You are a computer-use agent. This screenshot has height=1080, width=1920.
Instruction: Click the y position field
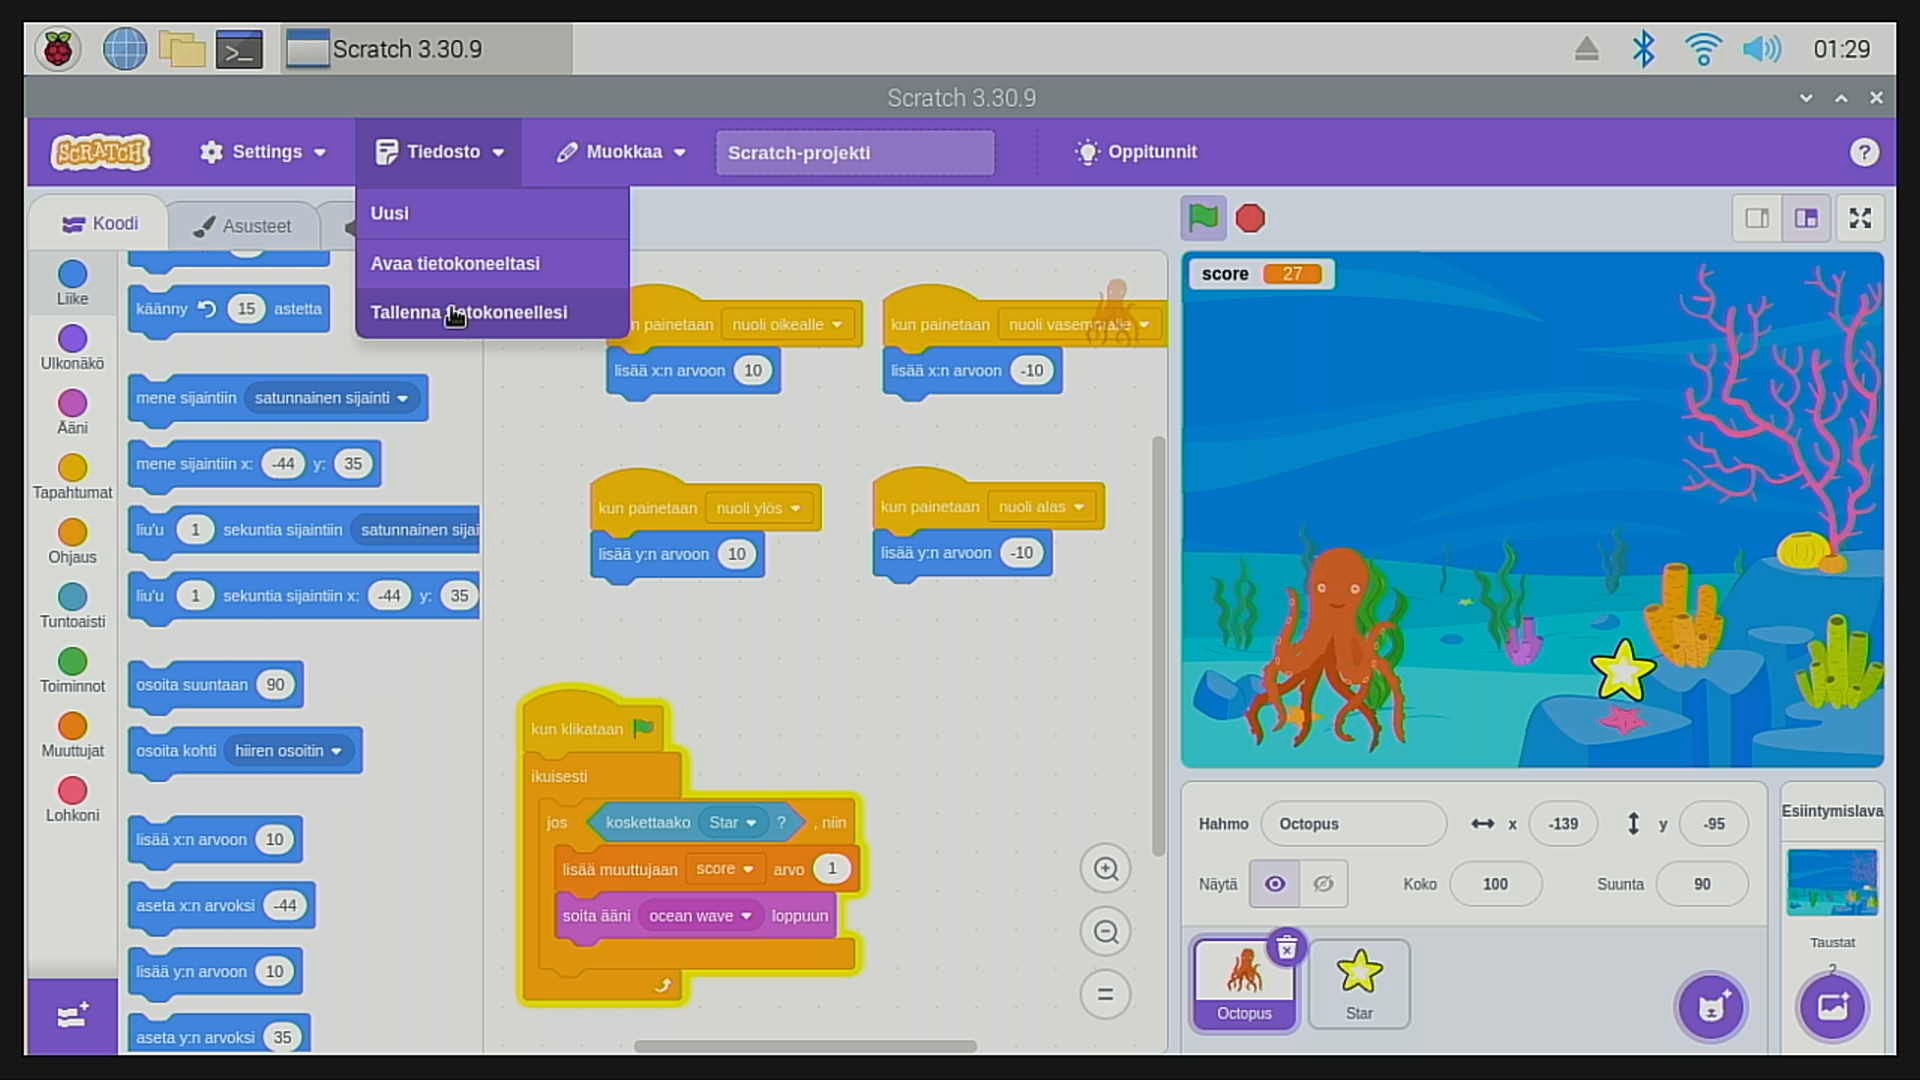coord(1714,824)
